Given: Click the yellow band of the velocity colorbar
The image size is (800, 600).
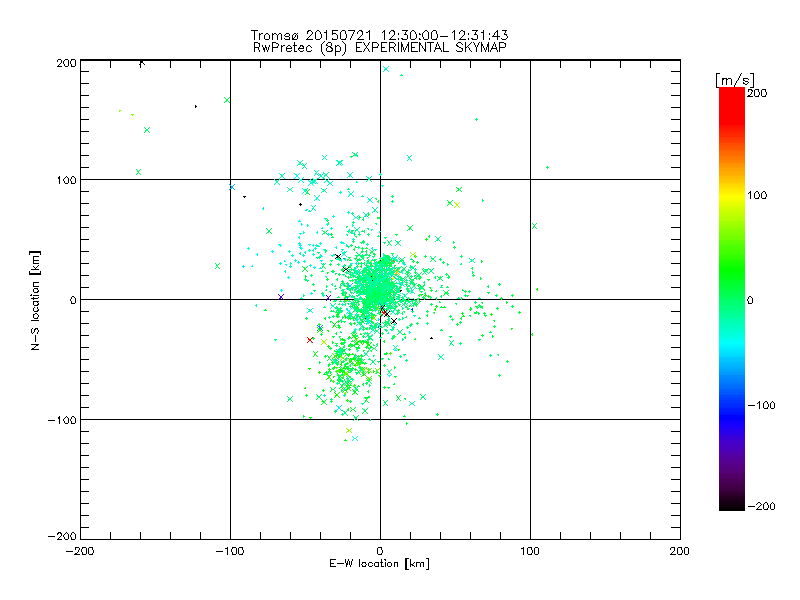Looking at the screenshot, I should [732, 195].
